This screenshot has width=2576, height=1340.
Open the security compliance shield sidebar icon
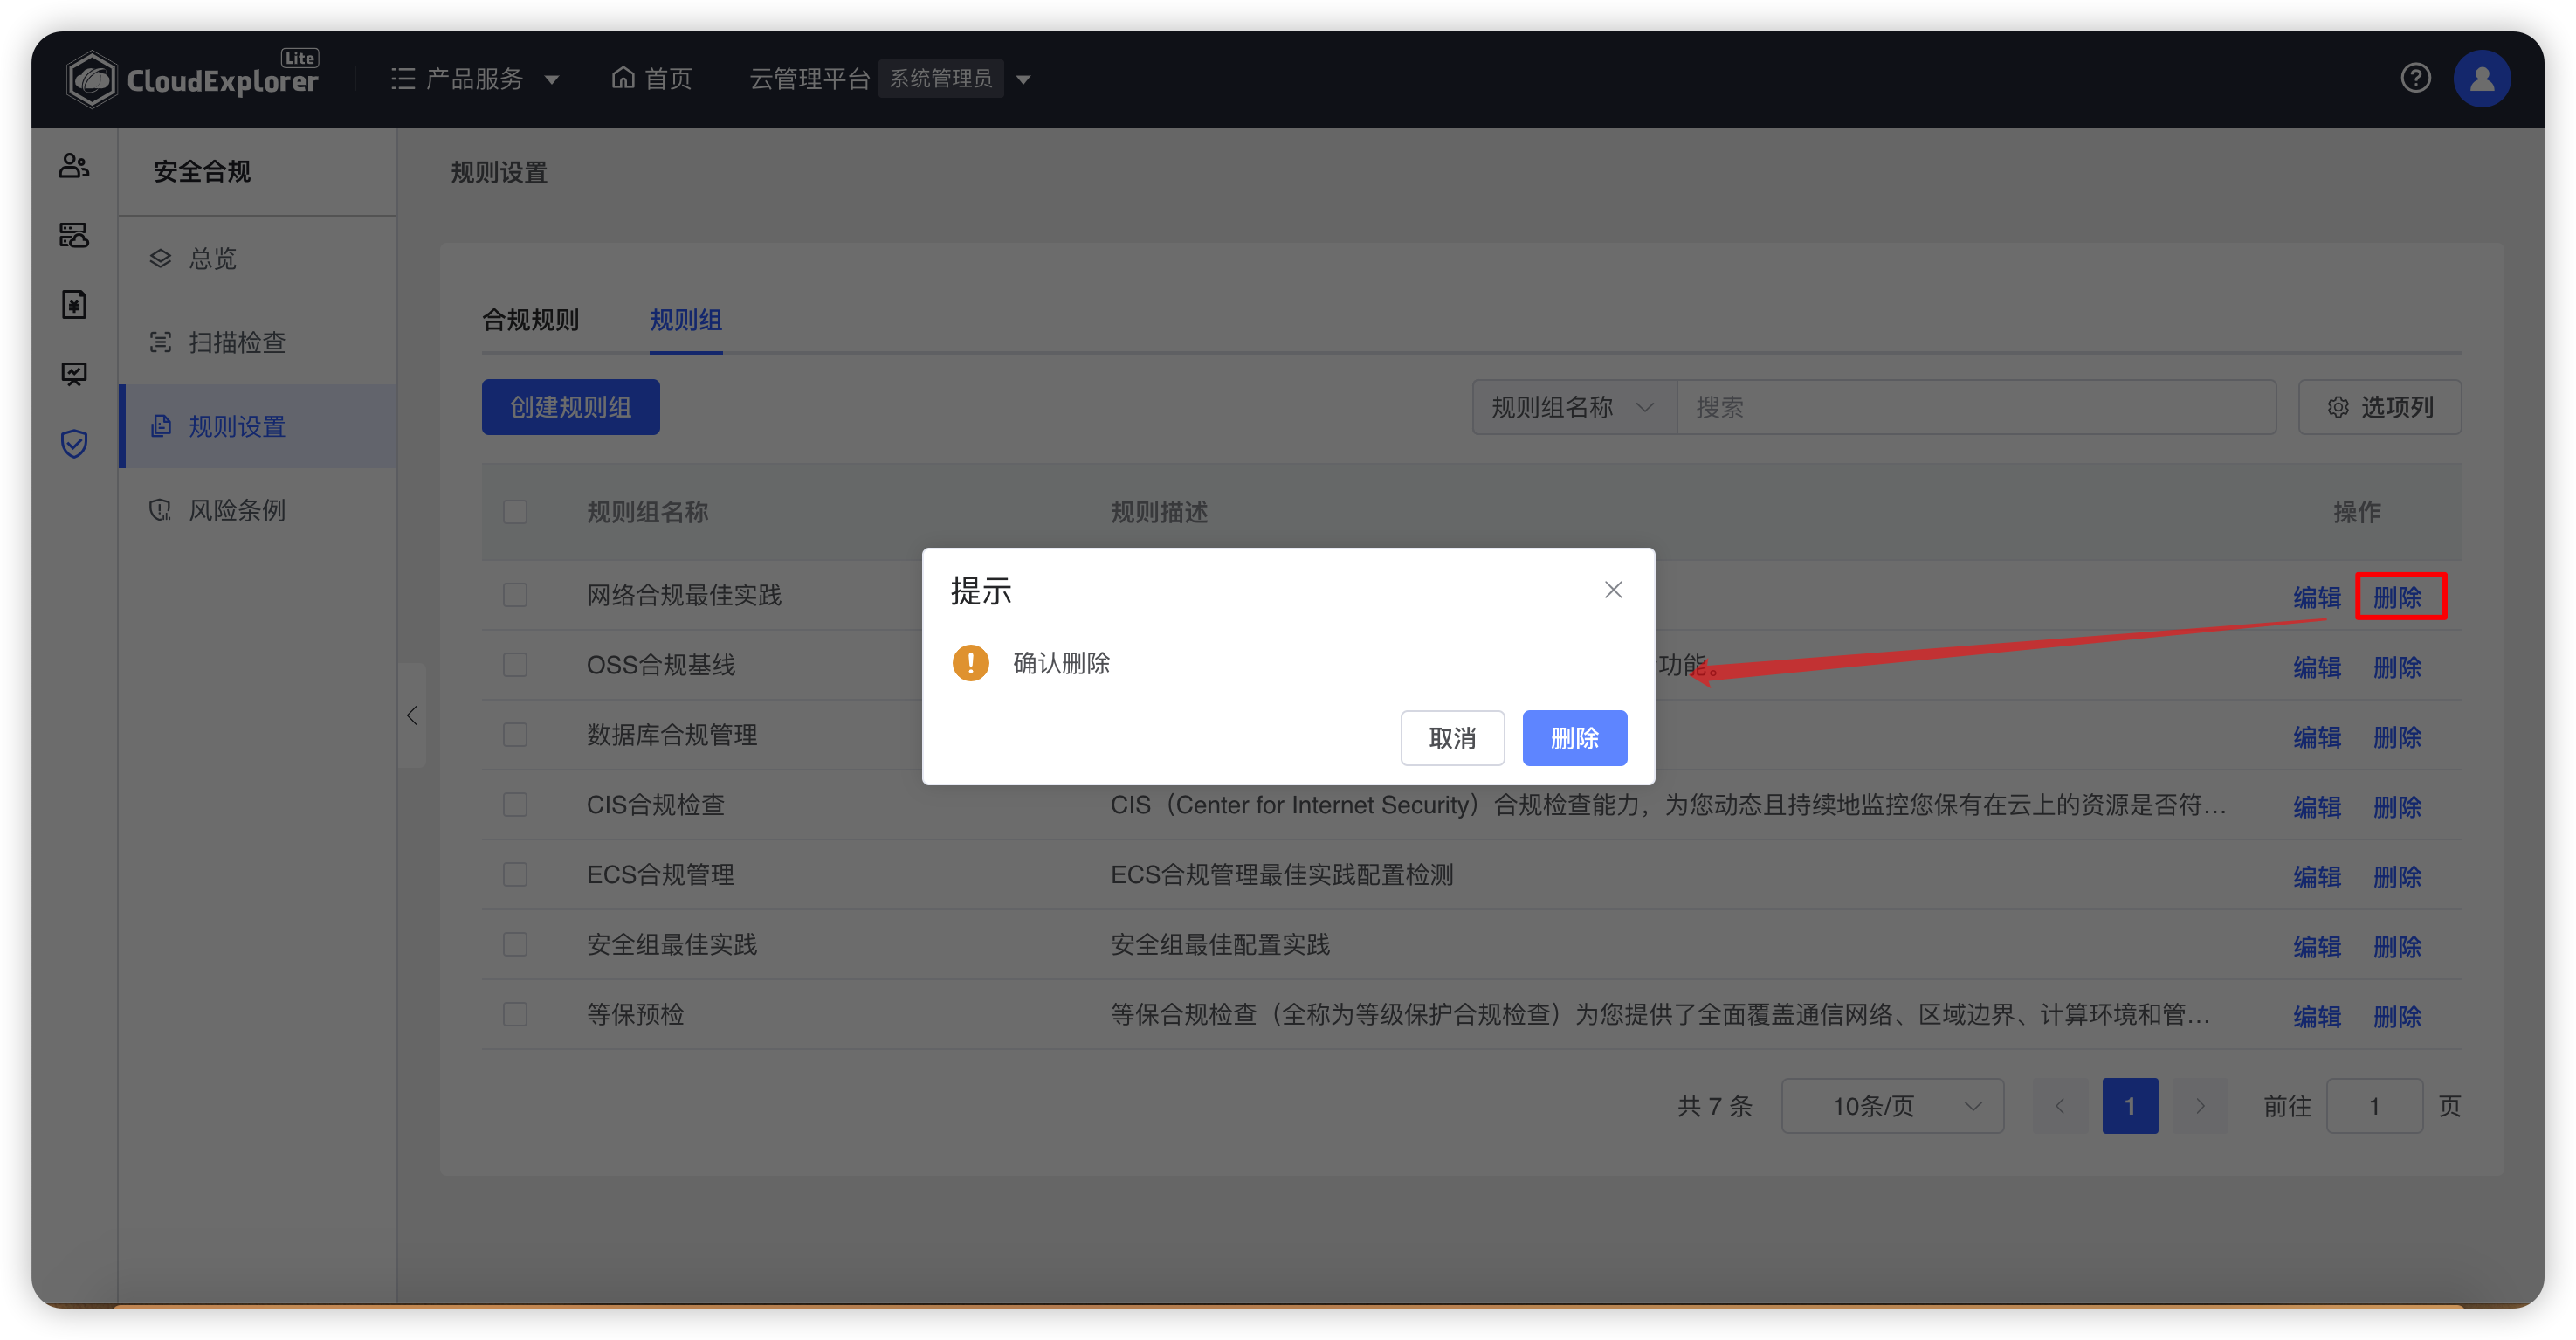coord(74,443)
